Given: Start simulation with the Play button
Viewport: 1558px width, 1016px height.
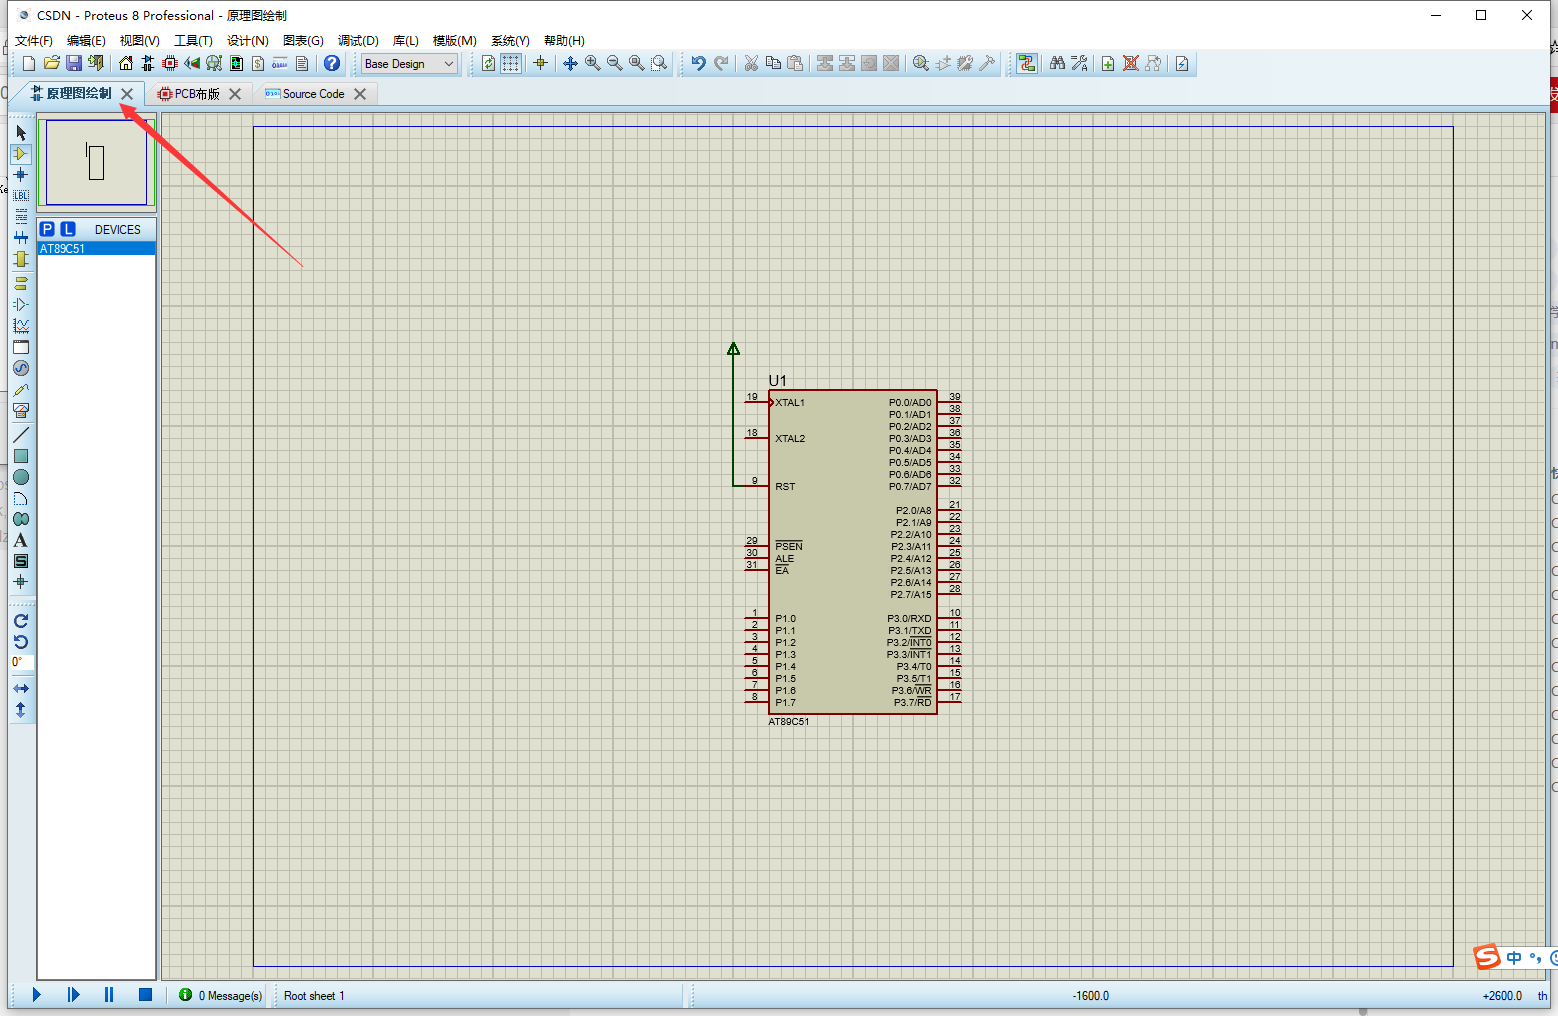Looking at the screenshot, I should coord(37,995).
